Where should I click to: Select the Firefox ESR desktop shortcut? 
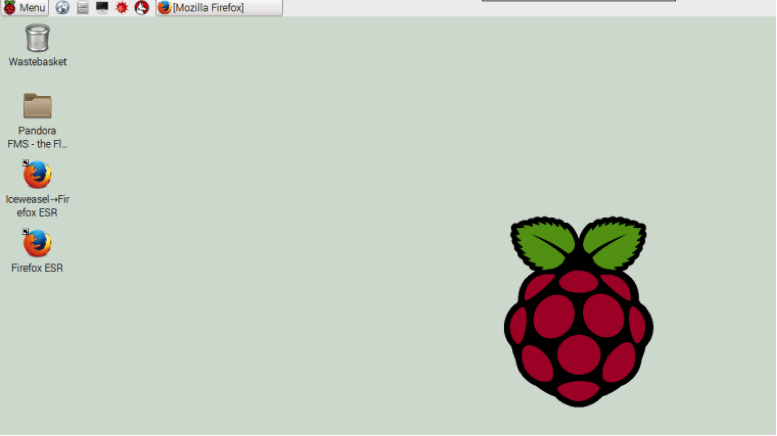point(37,243)
